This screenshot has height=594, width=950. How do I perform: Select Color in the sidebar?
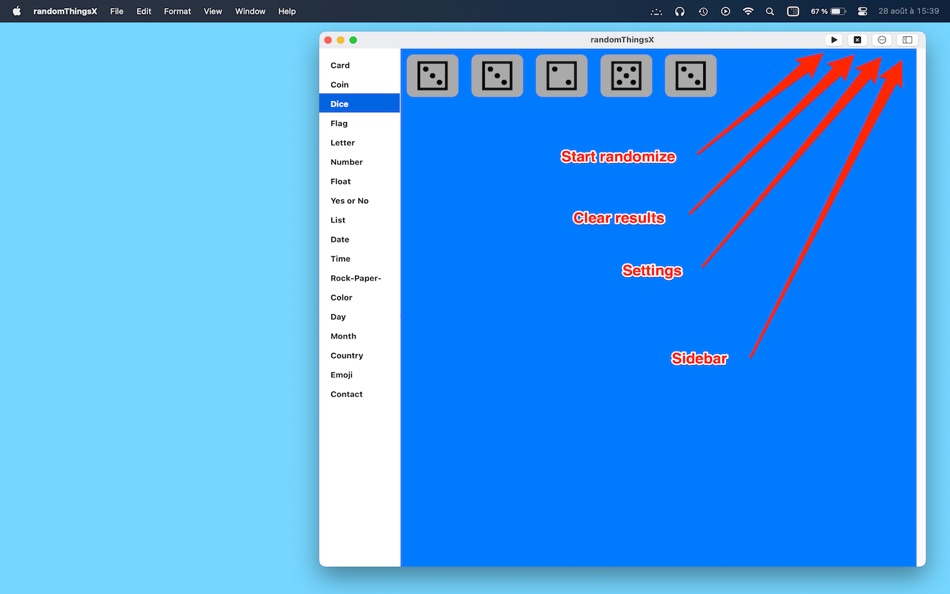pyautogui.click(x=359, y=298)
